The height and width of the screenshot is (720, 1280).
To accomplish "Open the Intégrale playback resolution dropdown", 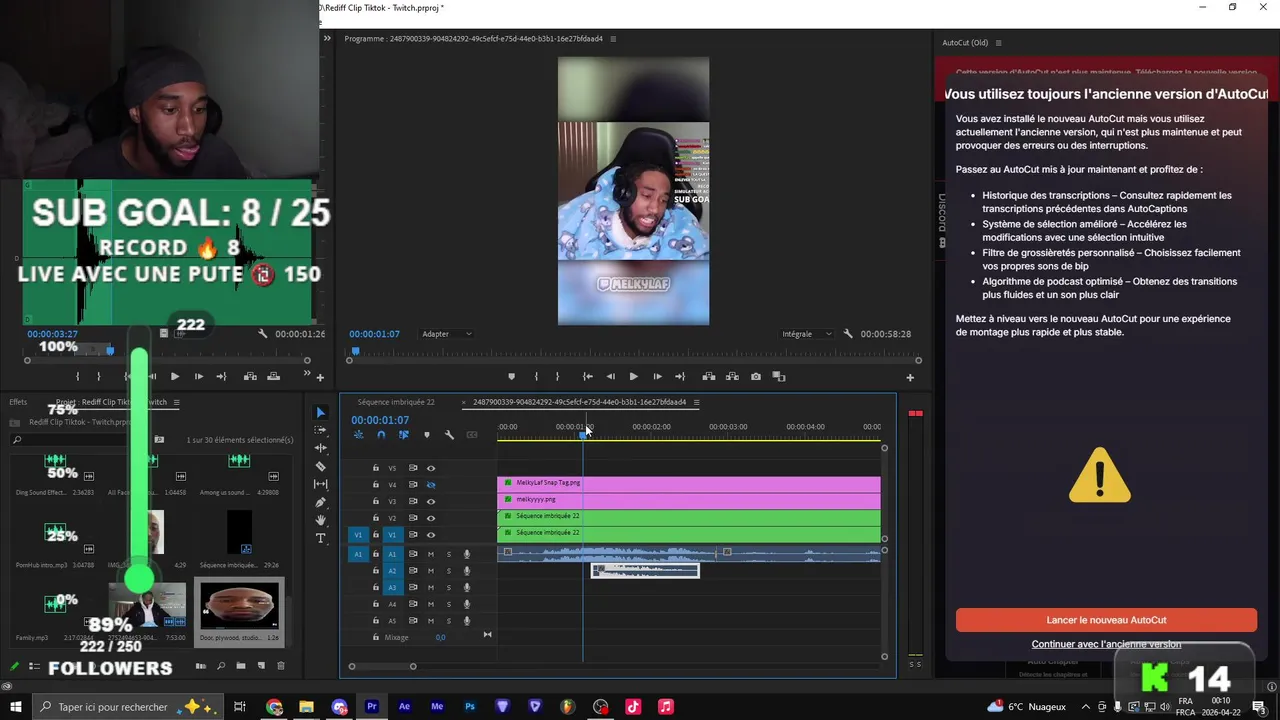I will click(x=806, y=334).
